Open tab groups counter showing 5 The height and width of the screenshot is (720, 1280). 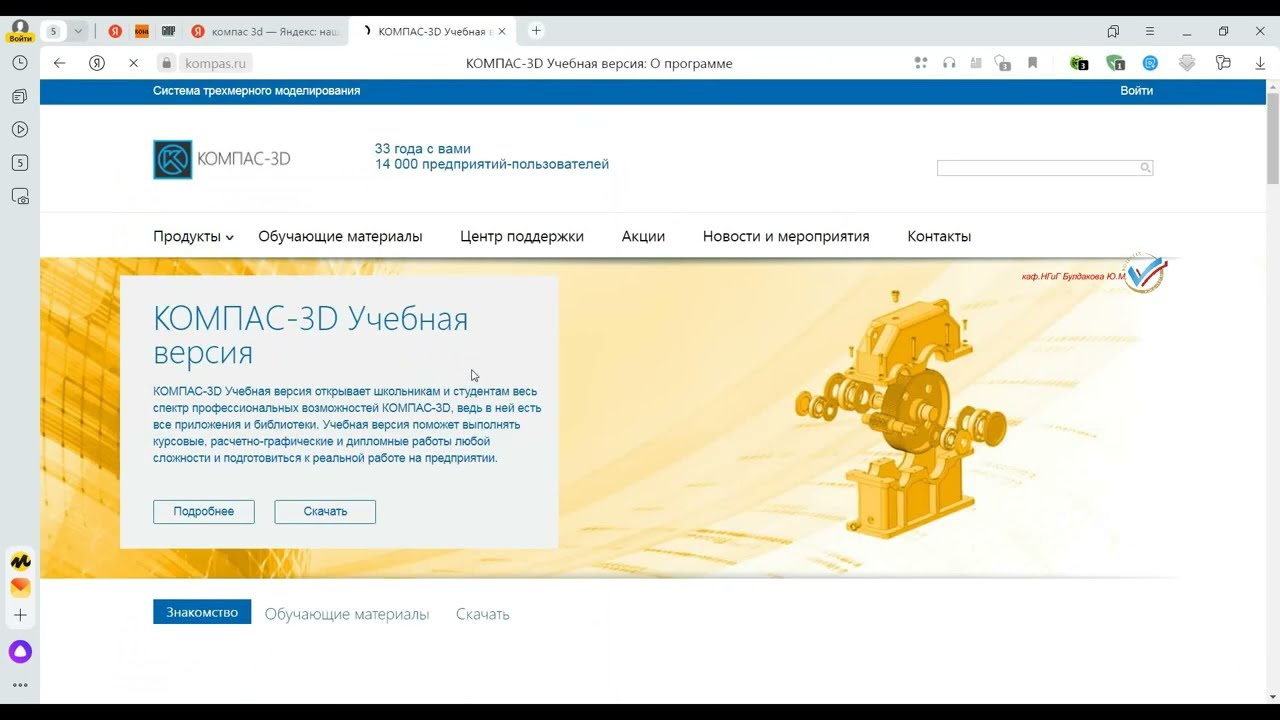(54, 31)
